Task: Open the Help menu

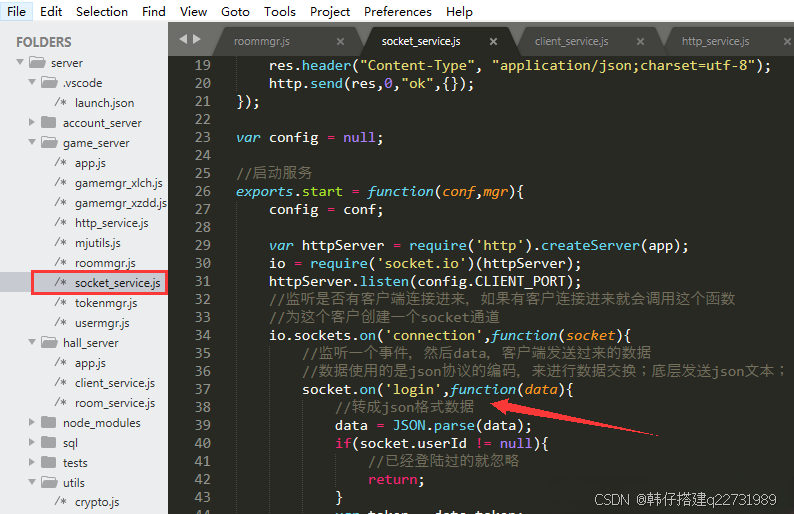Action: tap(459, 11)
